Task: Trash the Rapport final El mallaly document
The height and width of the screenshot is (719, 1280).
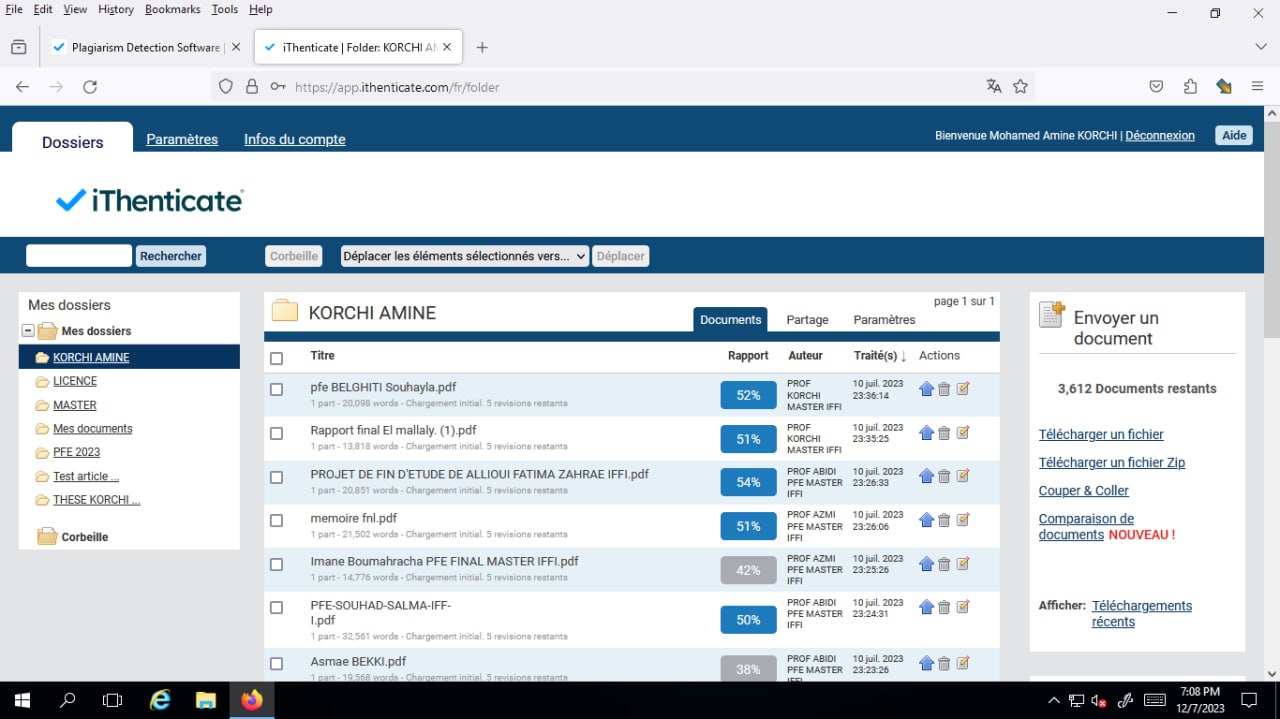Action: pos(944,433)
